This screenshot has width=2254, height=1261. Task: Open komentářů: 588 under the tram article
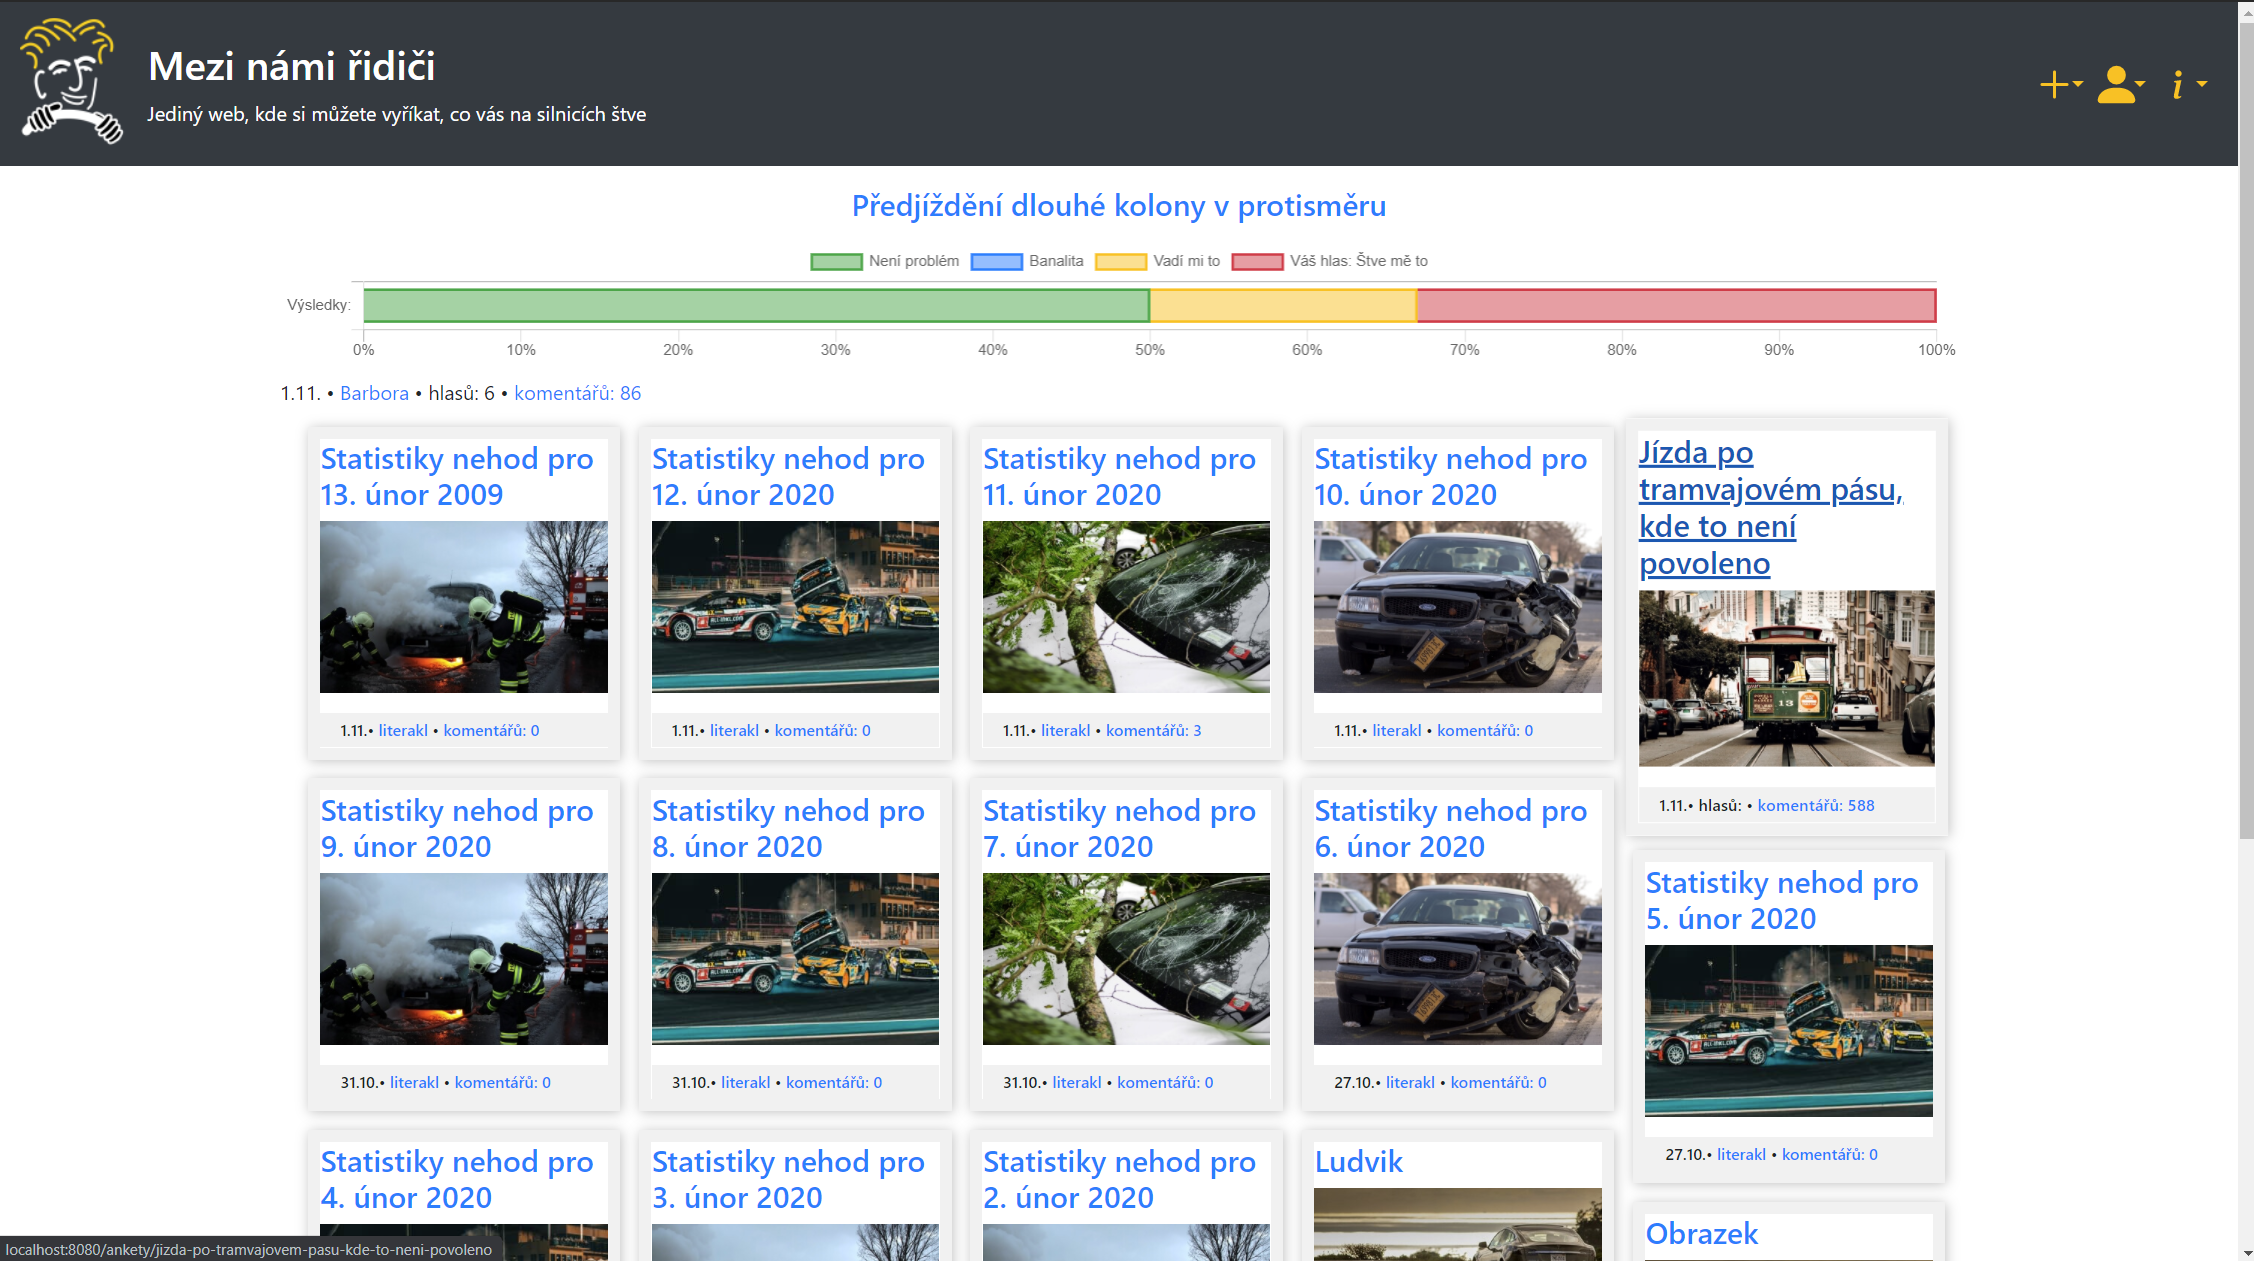coord(1815,805)
